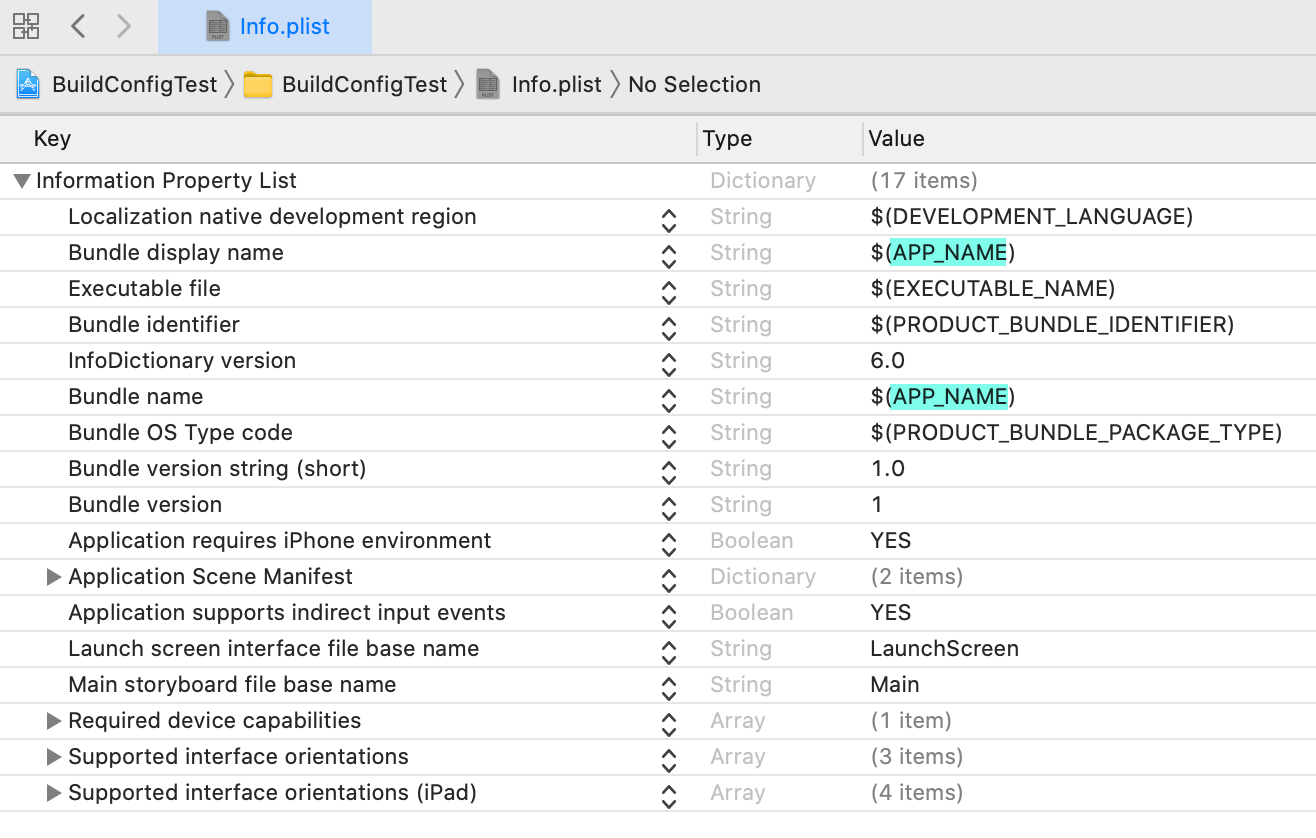This screenshot has width=1316, height=838.
Task: Open key stepper for Main storyboard file base name
Action: pyautogui.click(x=669, y=686)
